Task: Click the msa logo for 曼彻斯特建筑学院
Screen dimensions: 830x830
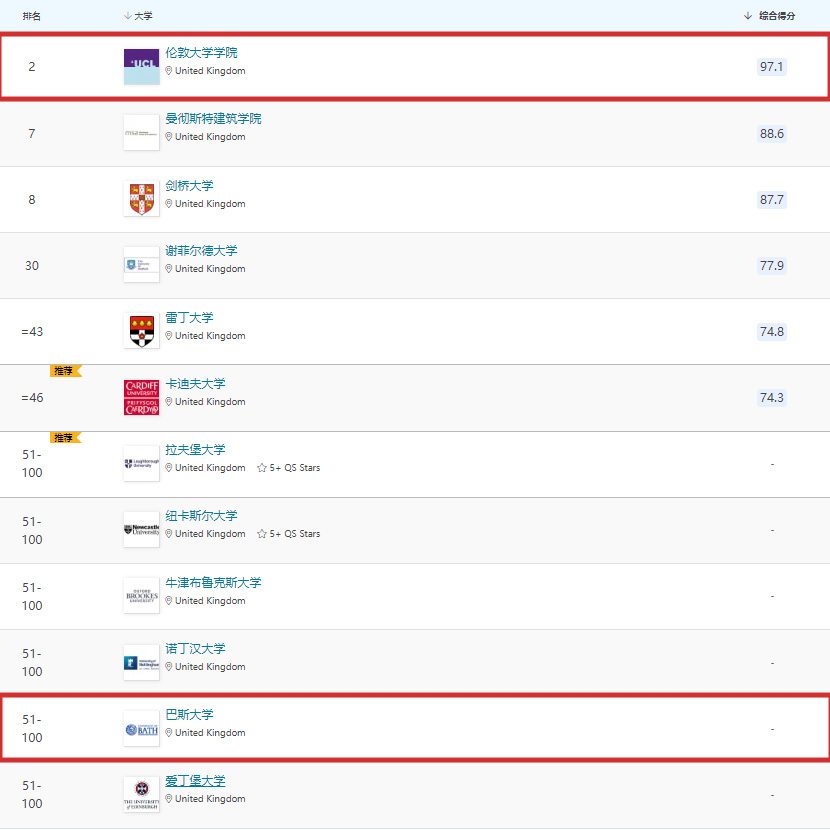Action: pos(141,133)
